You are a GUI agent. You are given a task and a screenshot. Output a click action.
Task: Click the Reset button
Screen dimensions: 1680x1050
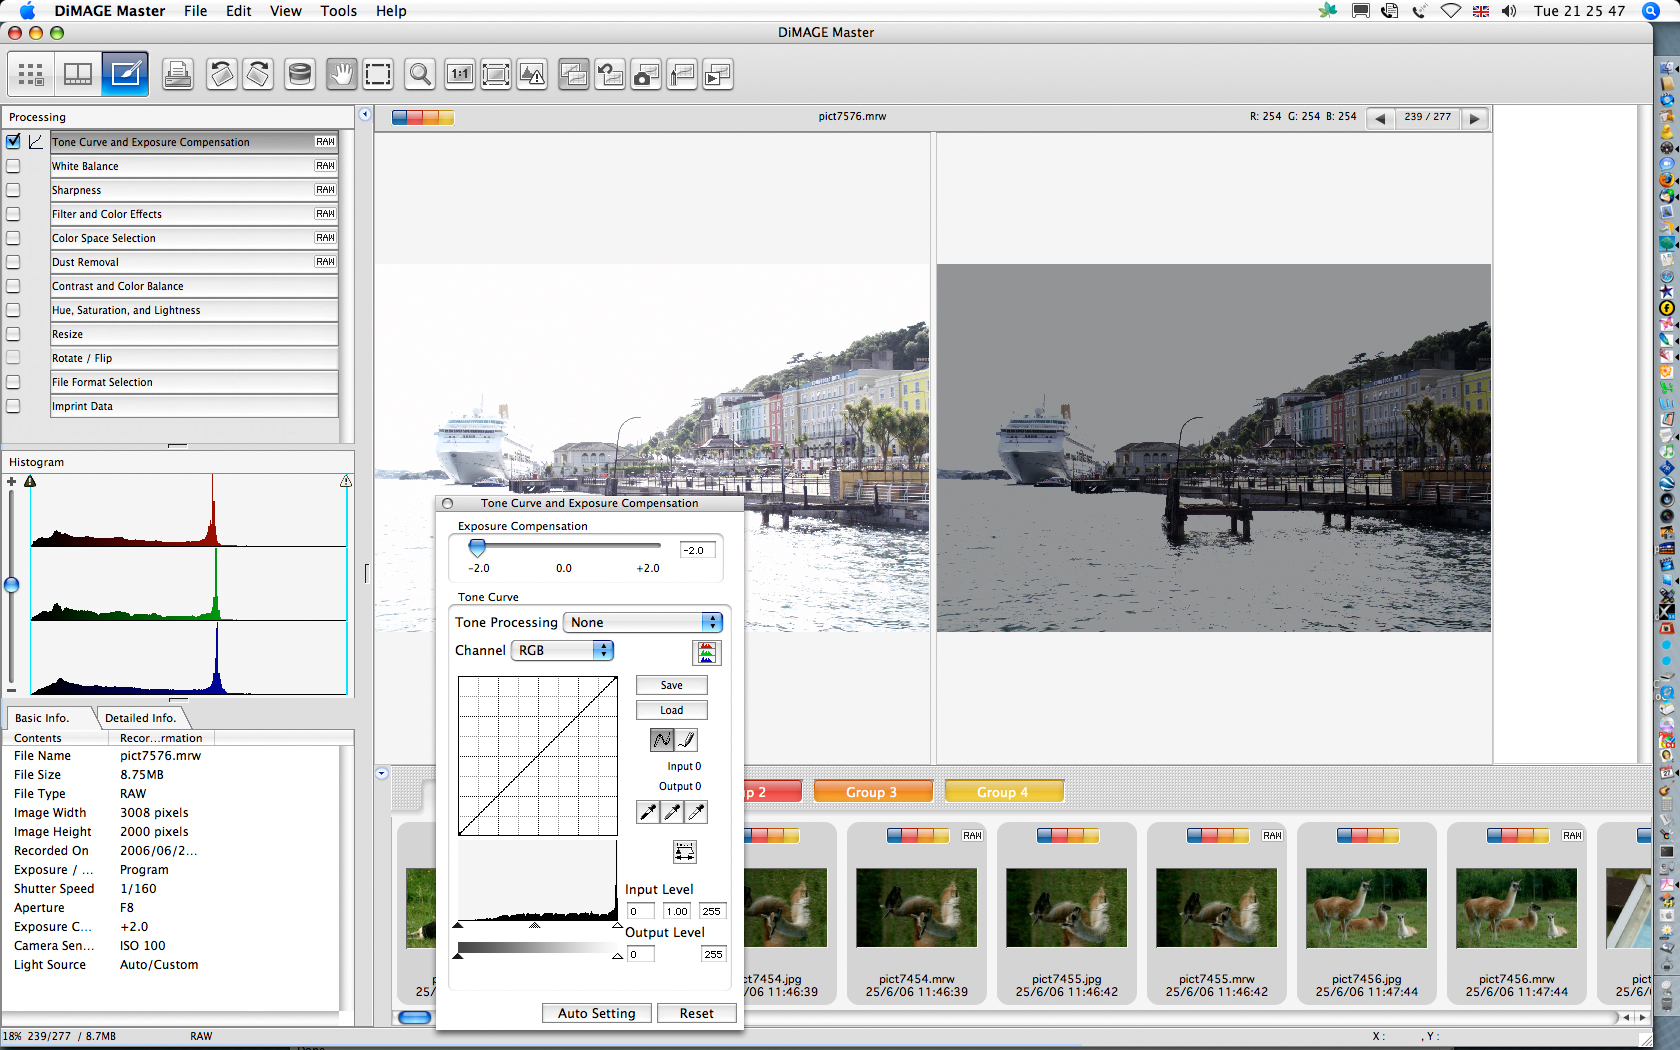click(697, 1013)
